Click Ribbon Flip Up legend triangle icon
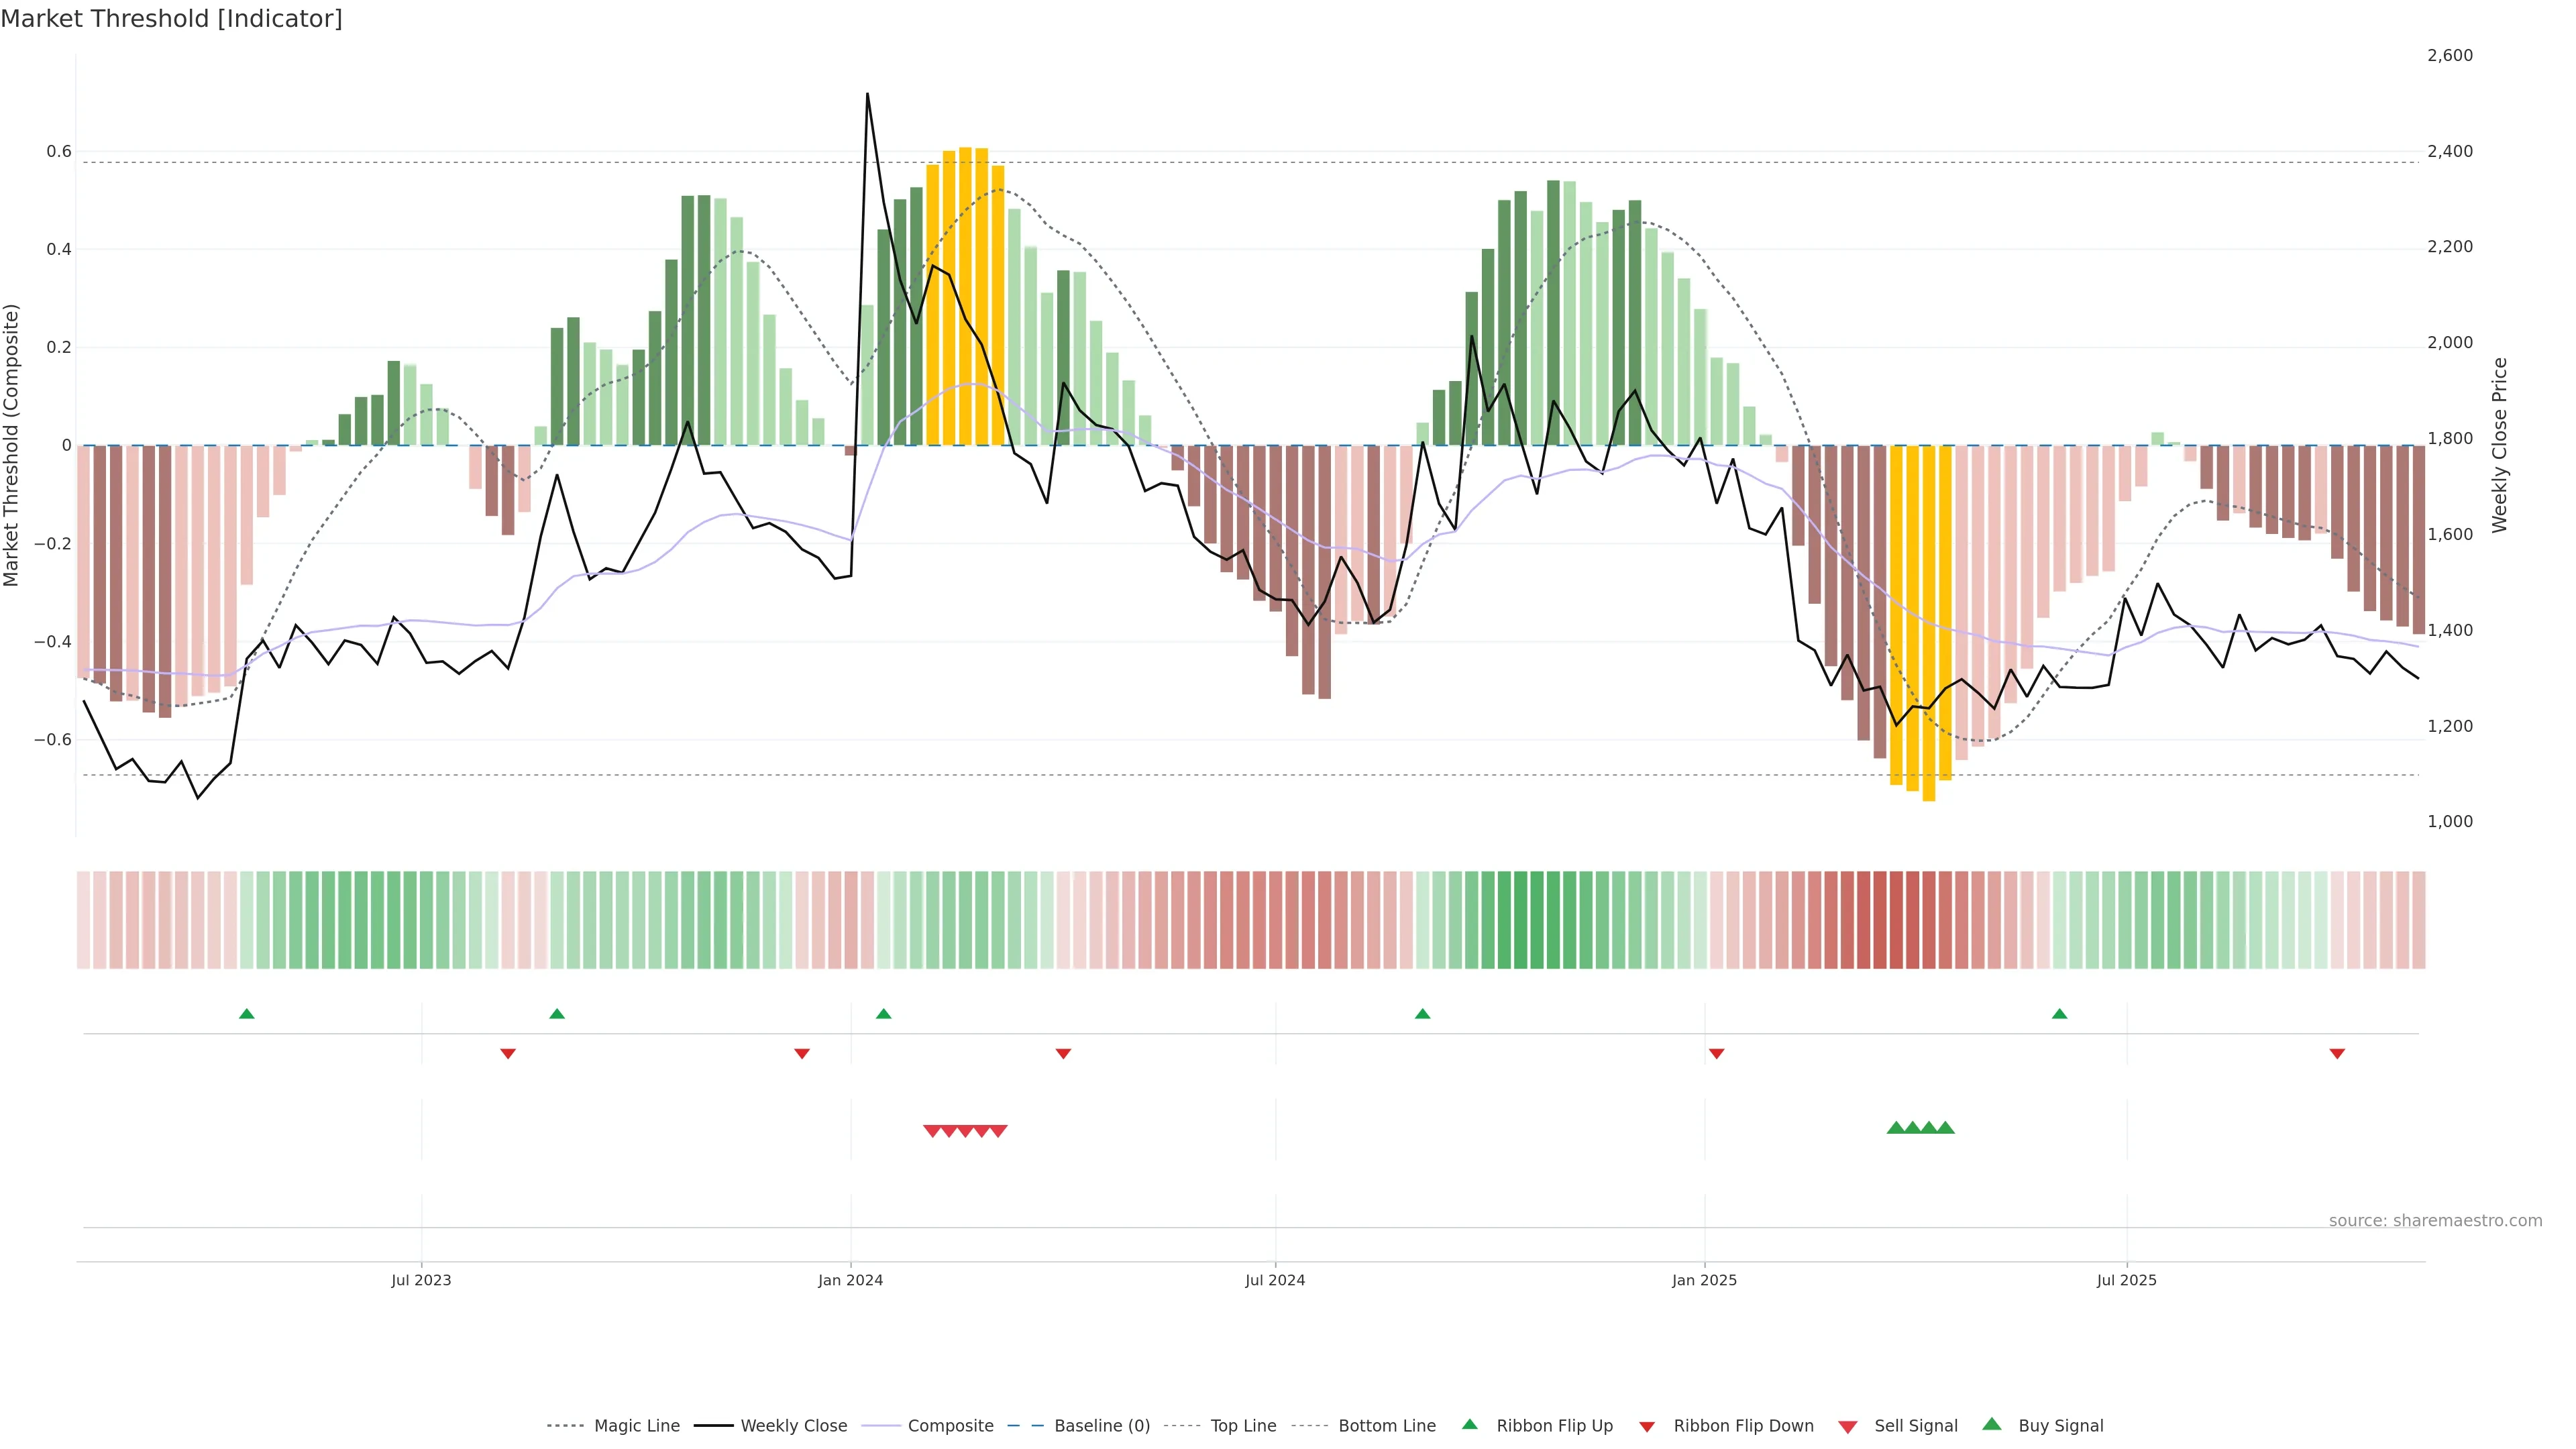The image size is (2576, 1449). [x=1469, y=1424]
